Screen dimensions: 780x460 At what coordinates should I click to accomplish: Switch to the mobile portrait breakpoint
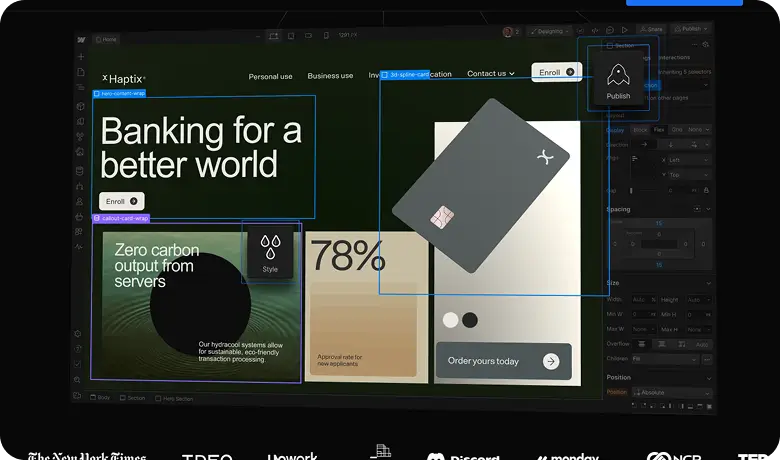coord(326,36)
